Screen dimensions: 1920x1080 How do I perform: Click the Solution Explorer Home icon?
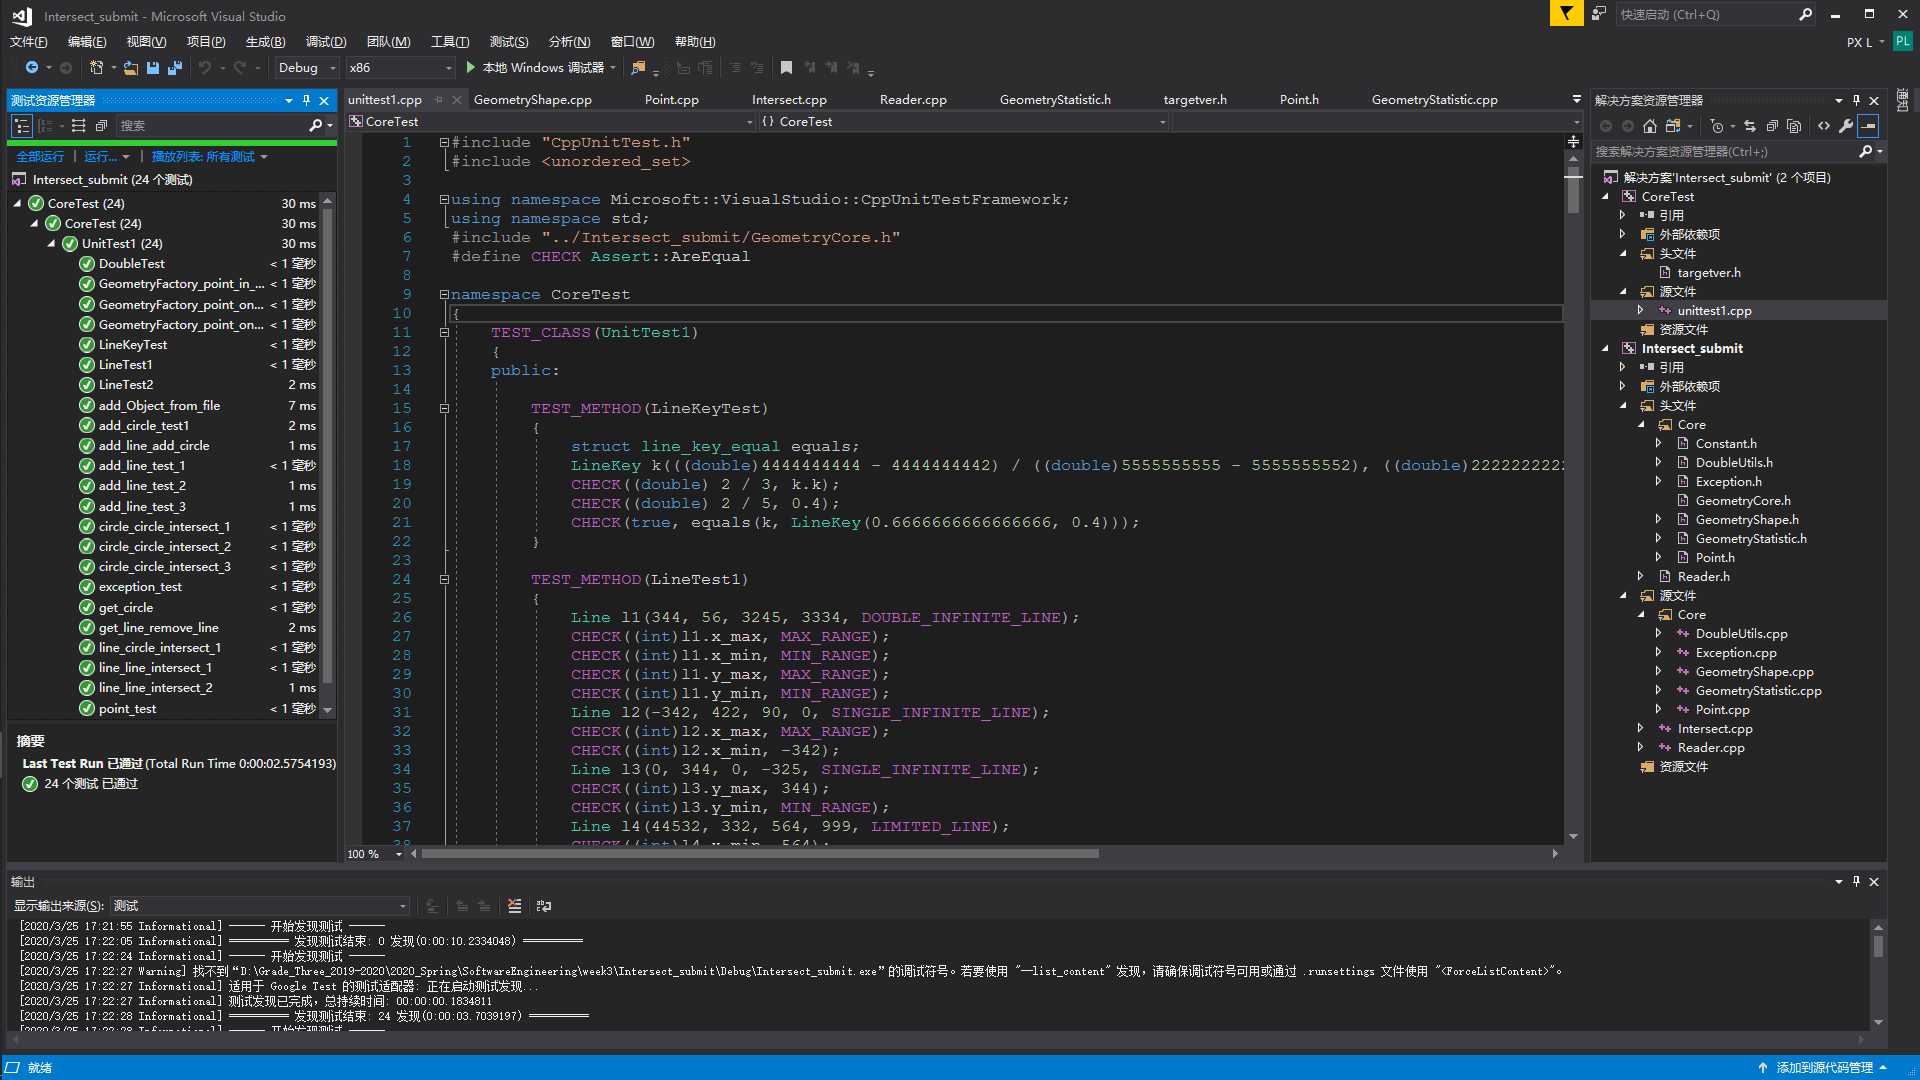coord(1650,126)
